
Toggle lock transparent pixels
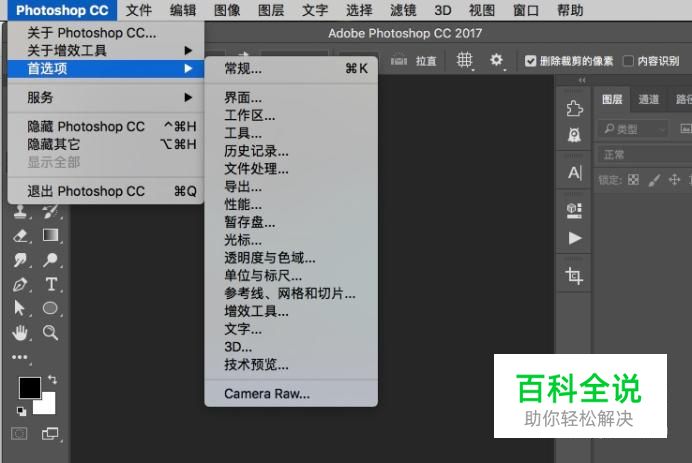633,180
